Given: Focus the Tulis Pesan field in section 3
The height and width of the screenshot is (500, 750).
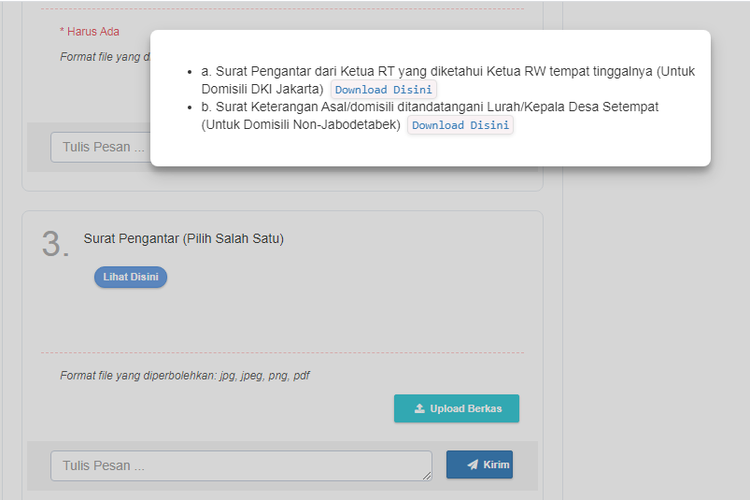Looking at the screenshot, I should pos(240,465).
